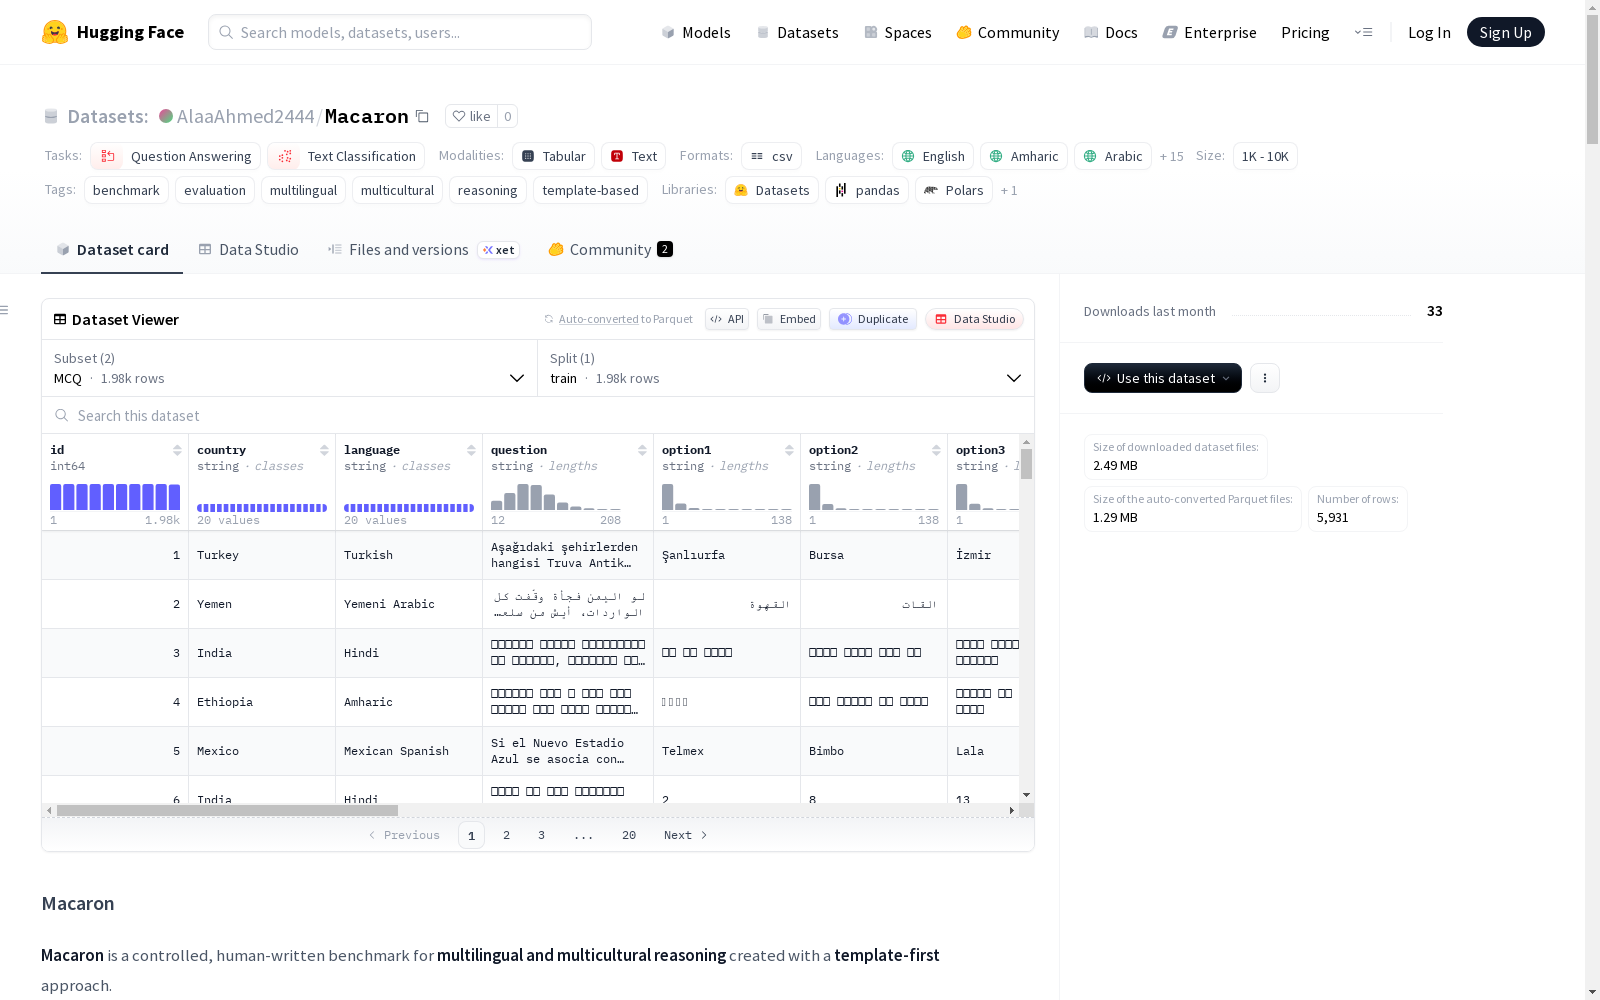Open Docs in the top navigation
1600x1000 pixels.
1111,32
